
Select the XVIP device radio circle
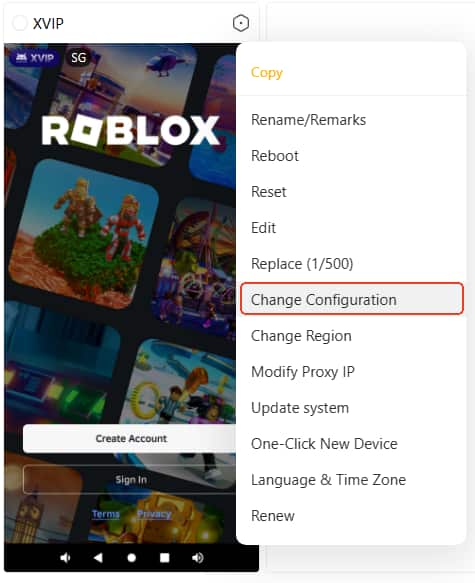(x=20, y=23)
